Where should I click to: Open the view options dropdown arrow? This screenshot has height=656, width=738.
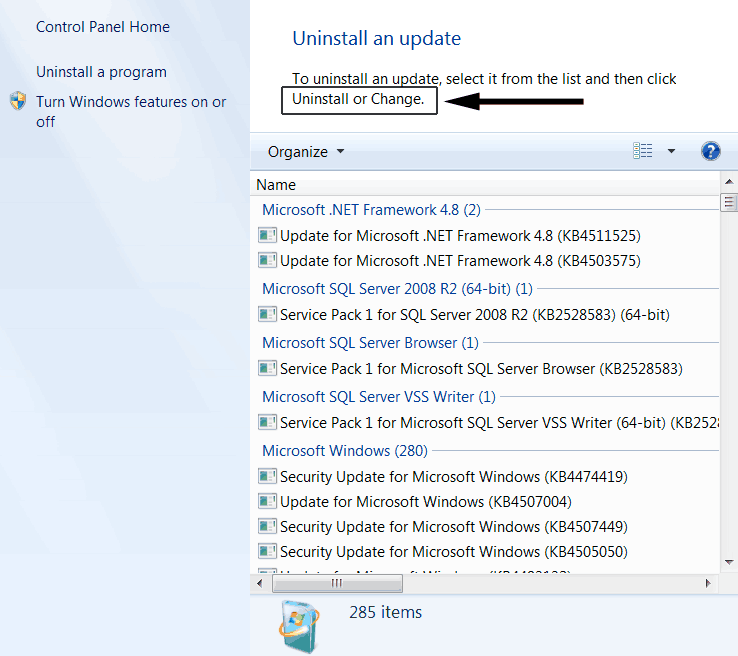pyautogui.click(x=671, y=151)
